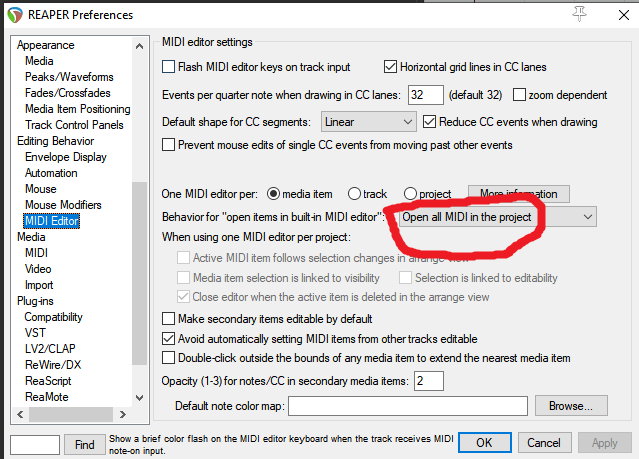
Task: Open Envelope Display preferences page
Action: [x=66, y=157]
